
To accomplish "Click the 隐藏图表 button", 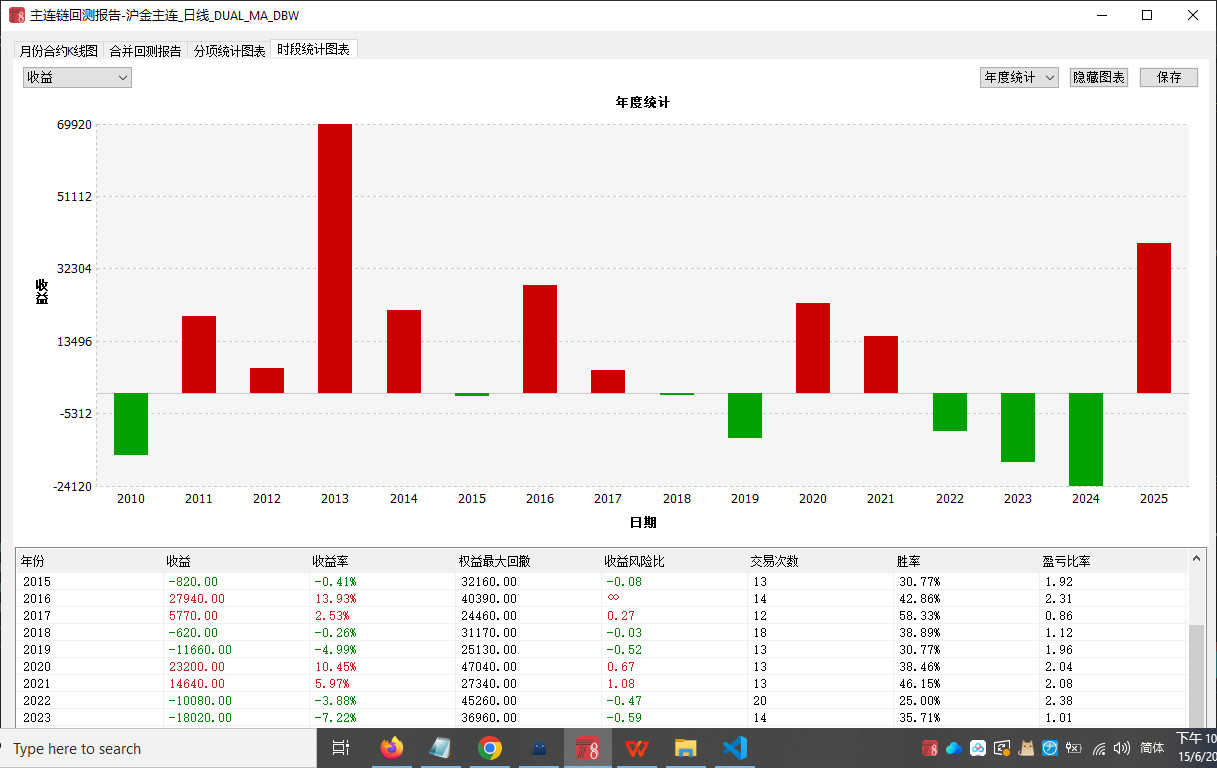I will point(1099,77).
